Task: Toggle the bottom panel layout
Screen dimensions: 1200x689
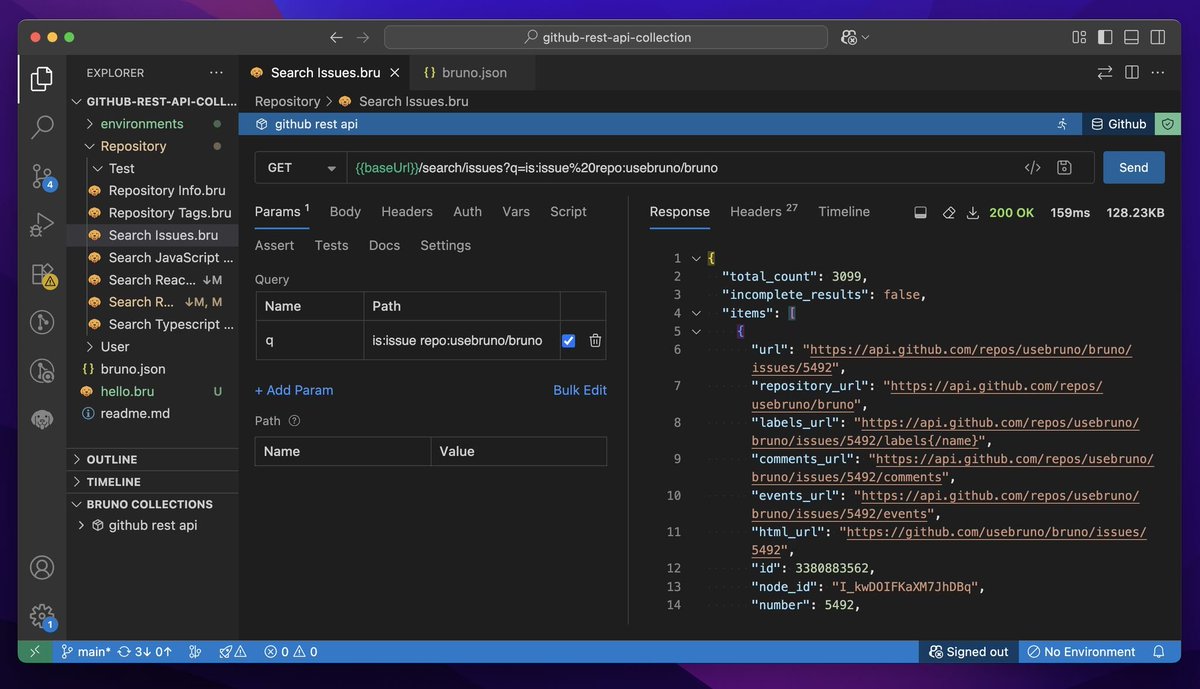Action: (1131, 37)
